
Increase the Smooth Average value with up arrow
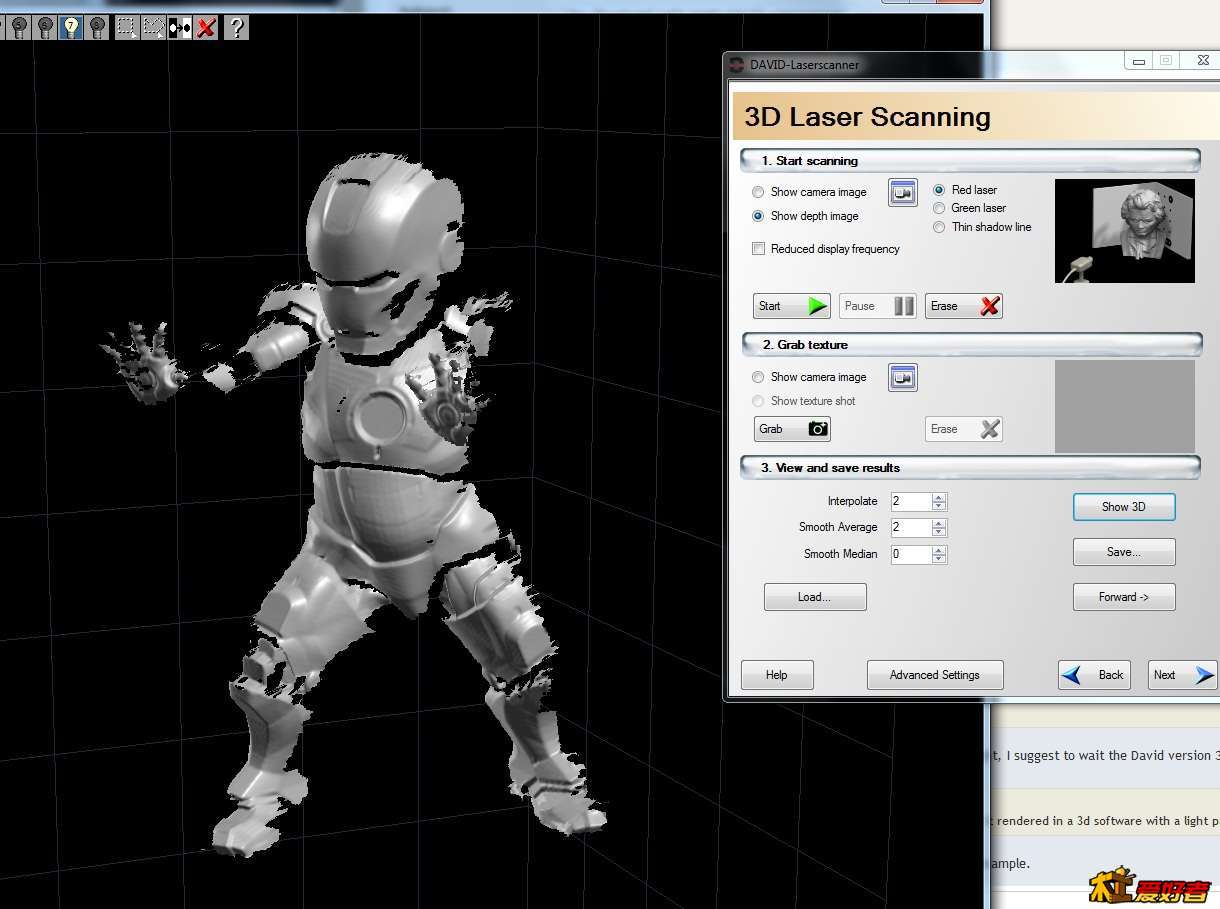[939, 523]
